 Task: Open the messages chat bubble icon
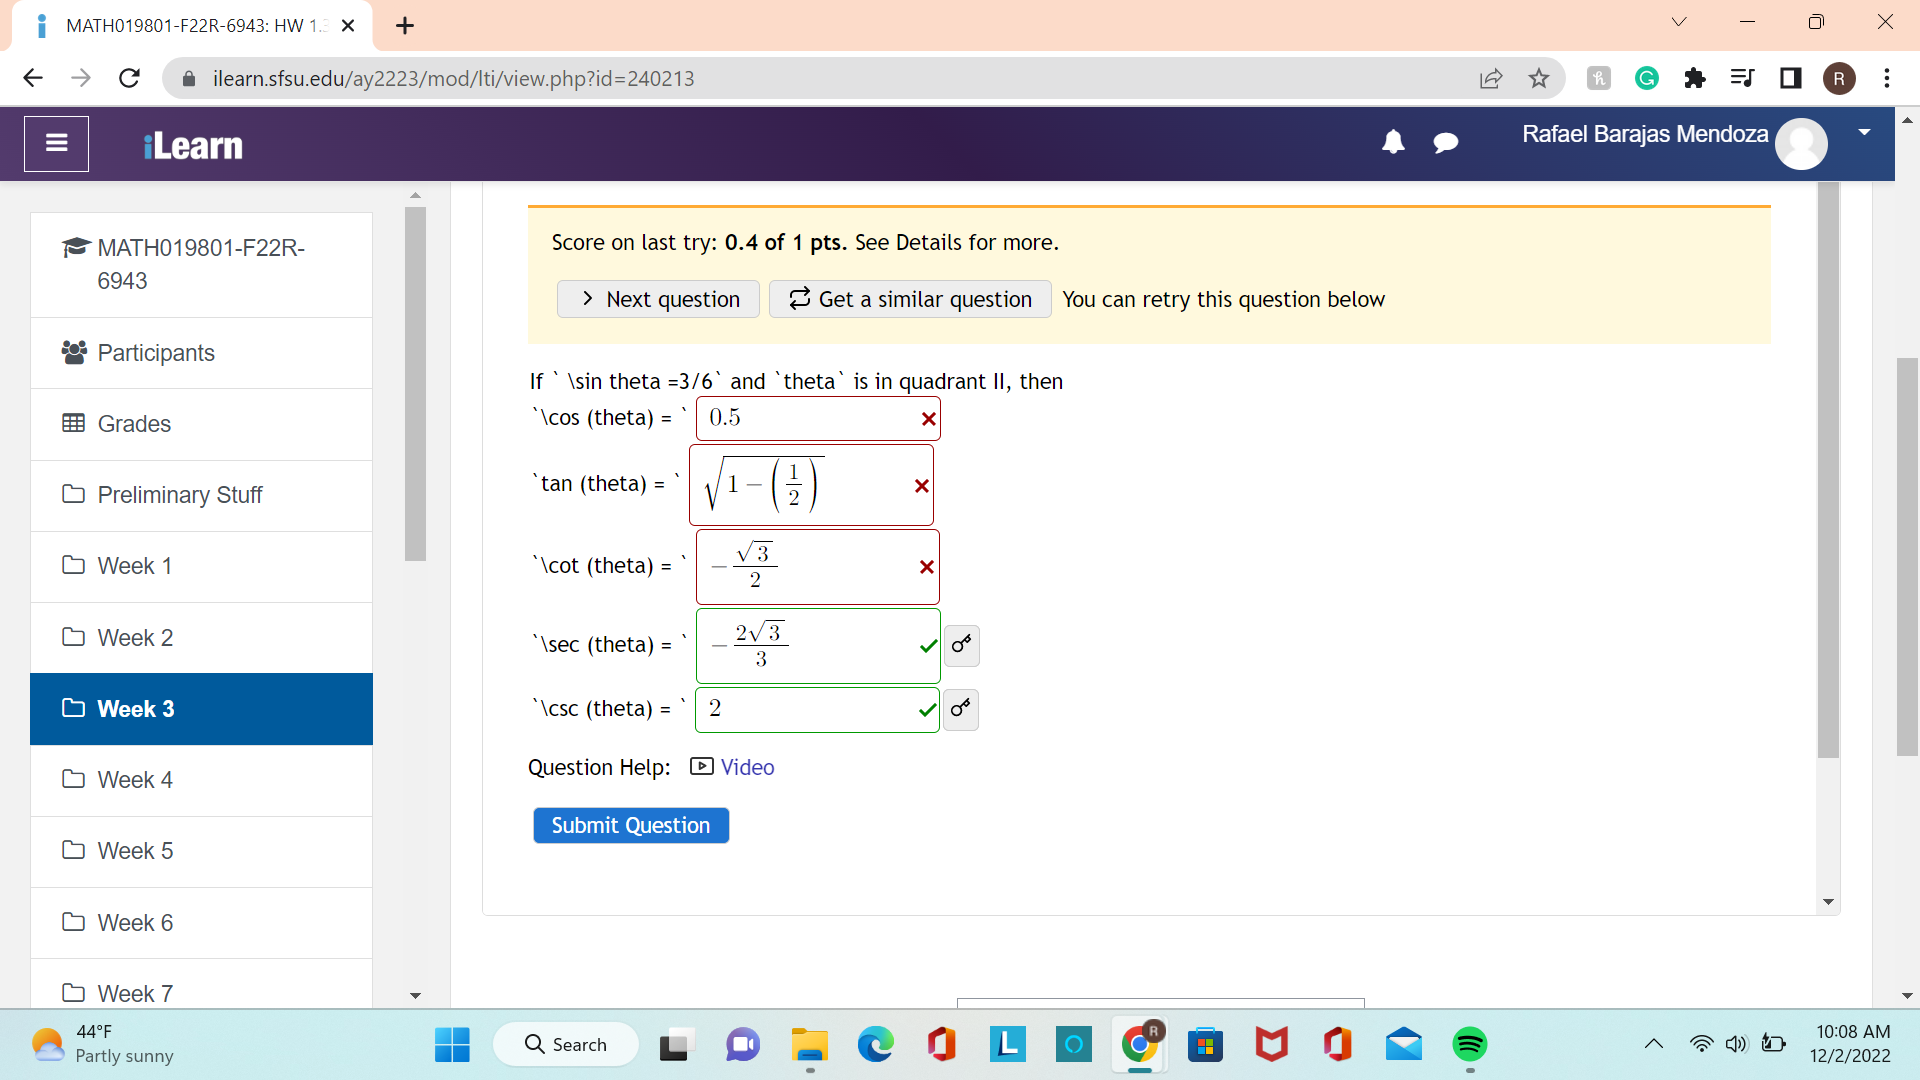coord(1446,143)
